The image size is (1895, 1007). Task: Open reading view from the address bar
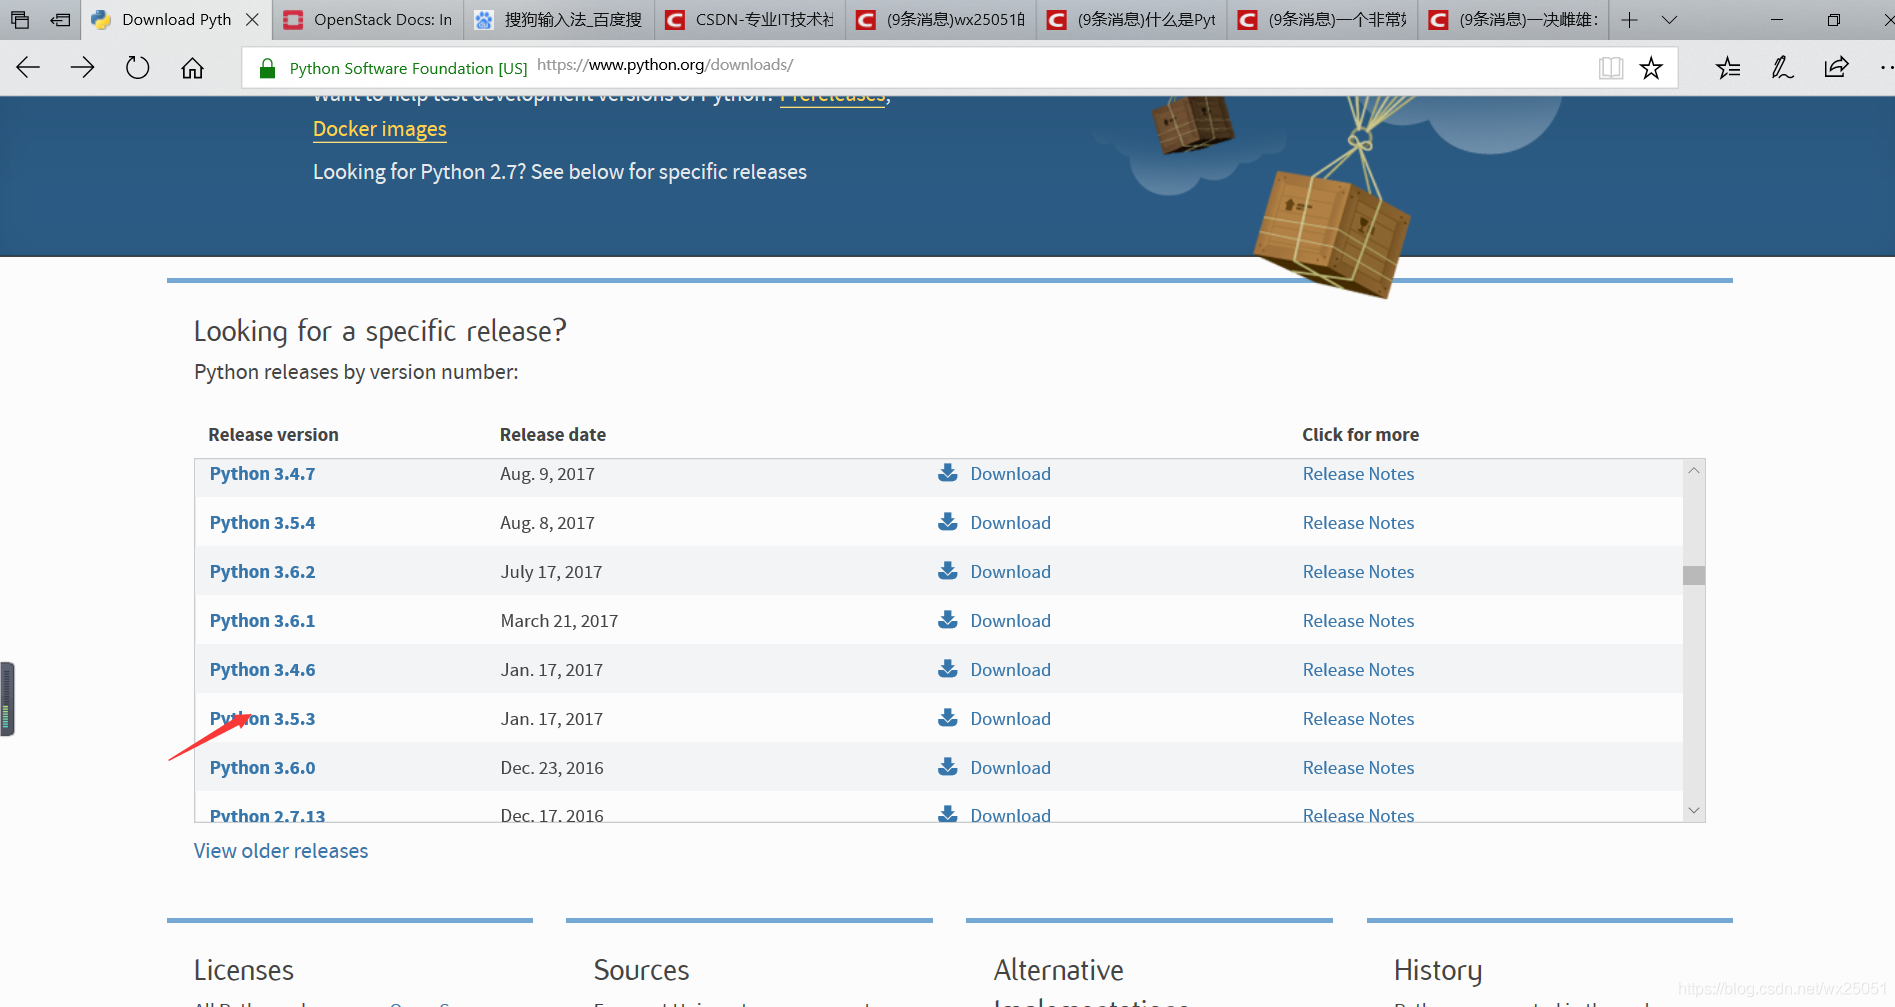click(x=1610, y=67)
